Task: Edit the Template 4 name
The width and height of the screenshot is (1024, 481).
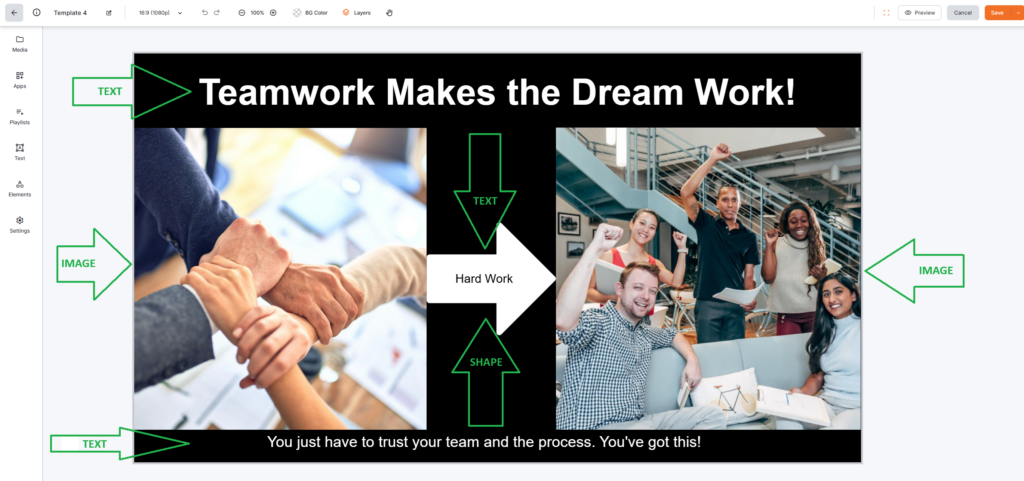Action: 109,13
